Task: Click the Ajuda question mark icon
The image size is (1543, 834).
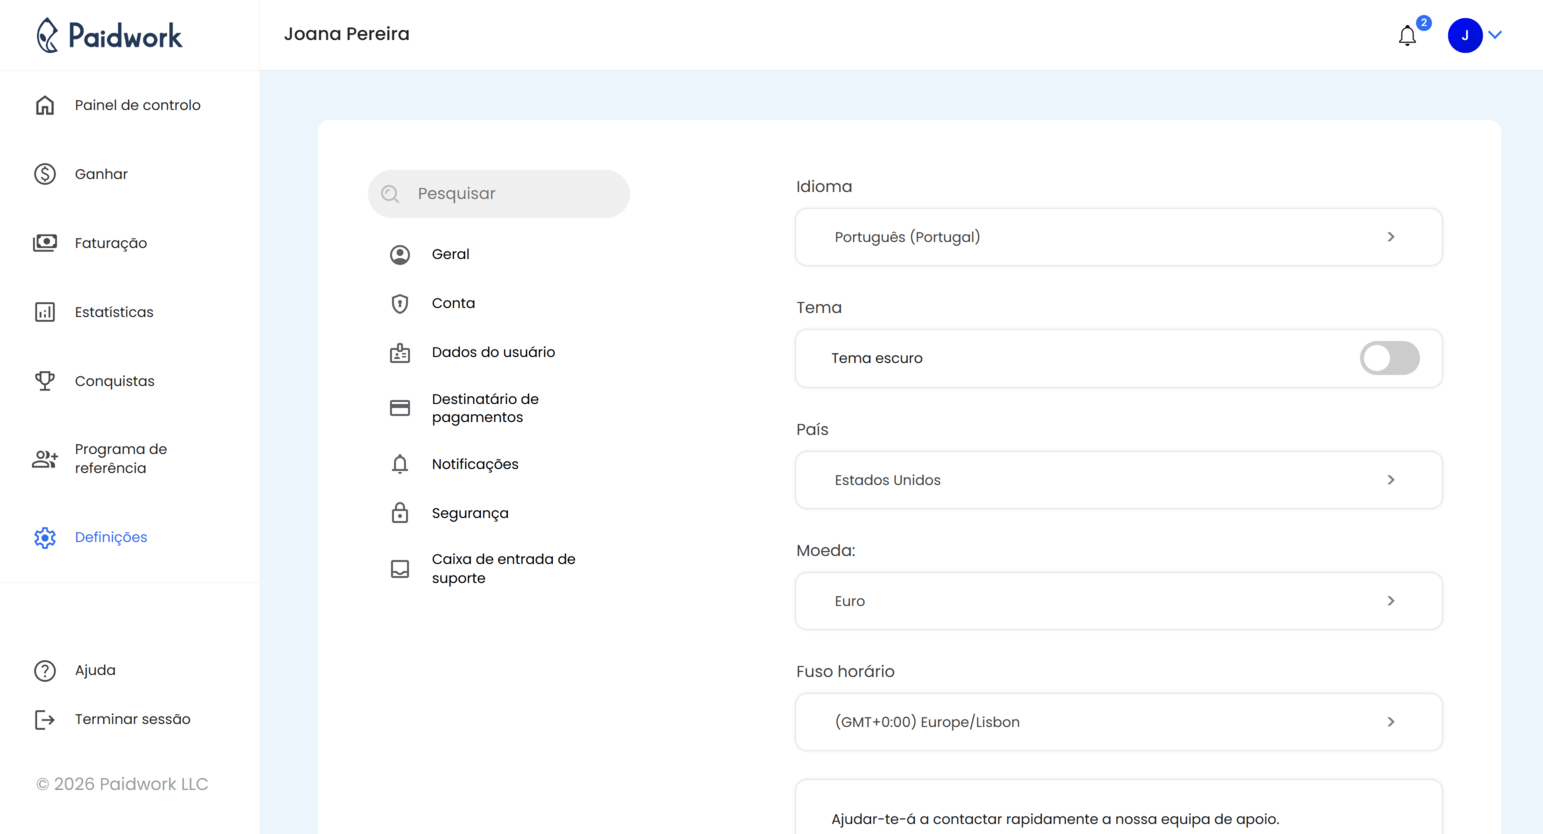Action: coord(45,670)
